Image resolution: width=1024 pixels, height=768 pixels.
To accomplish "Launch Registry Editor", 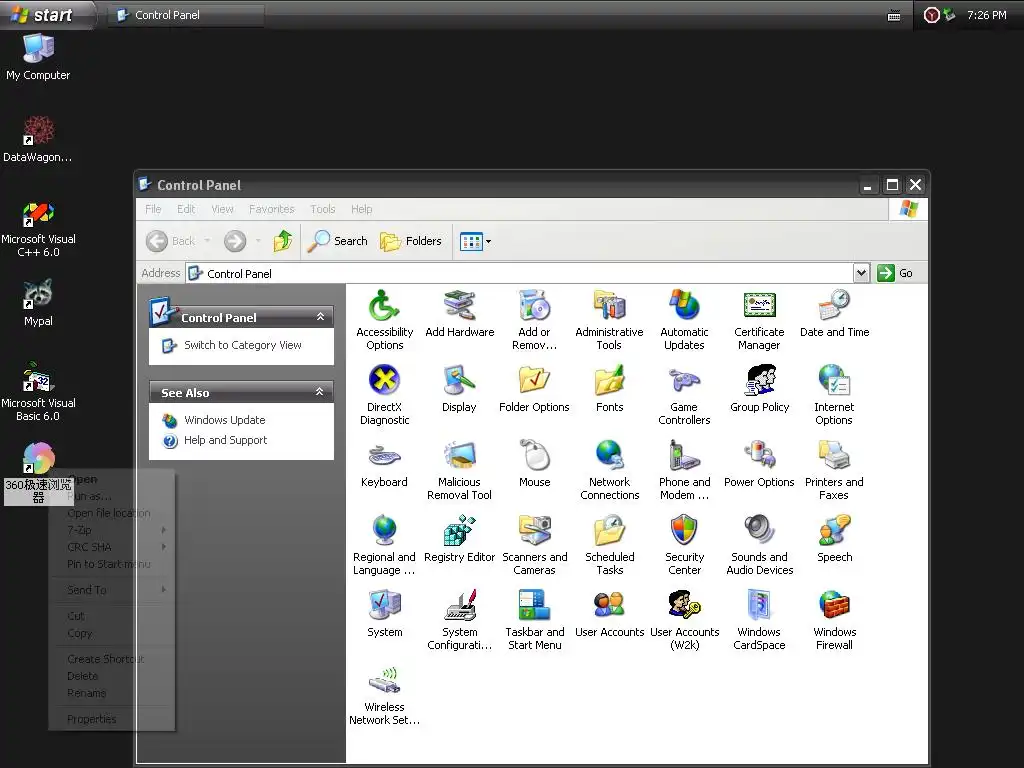I will [x=459, y=540].
